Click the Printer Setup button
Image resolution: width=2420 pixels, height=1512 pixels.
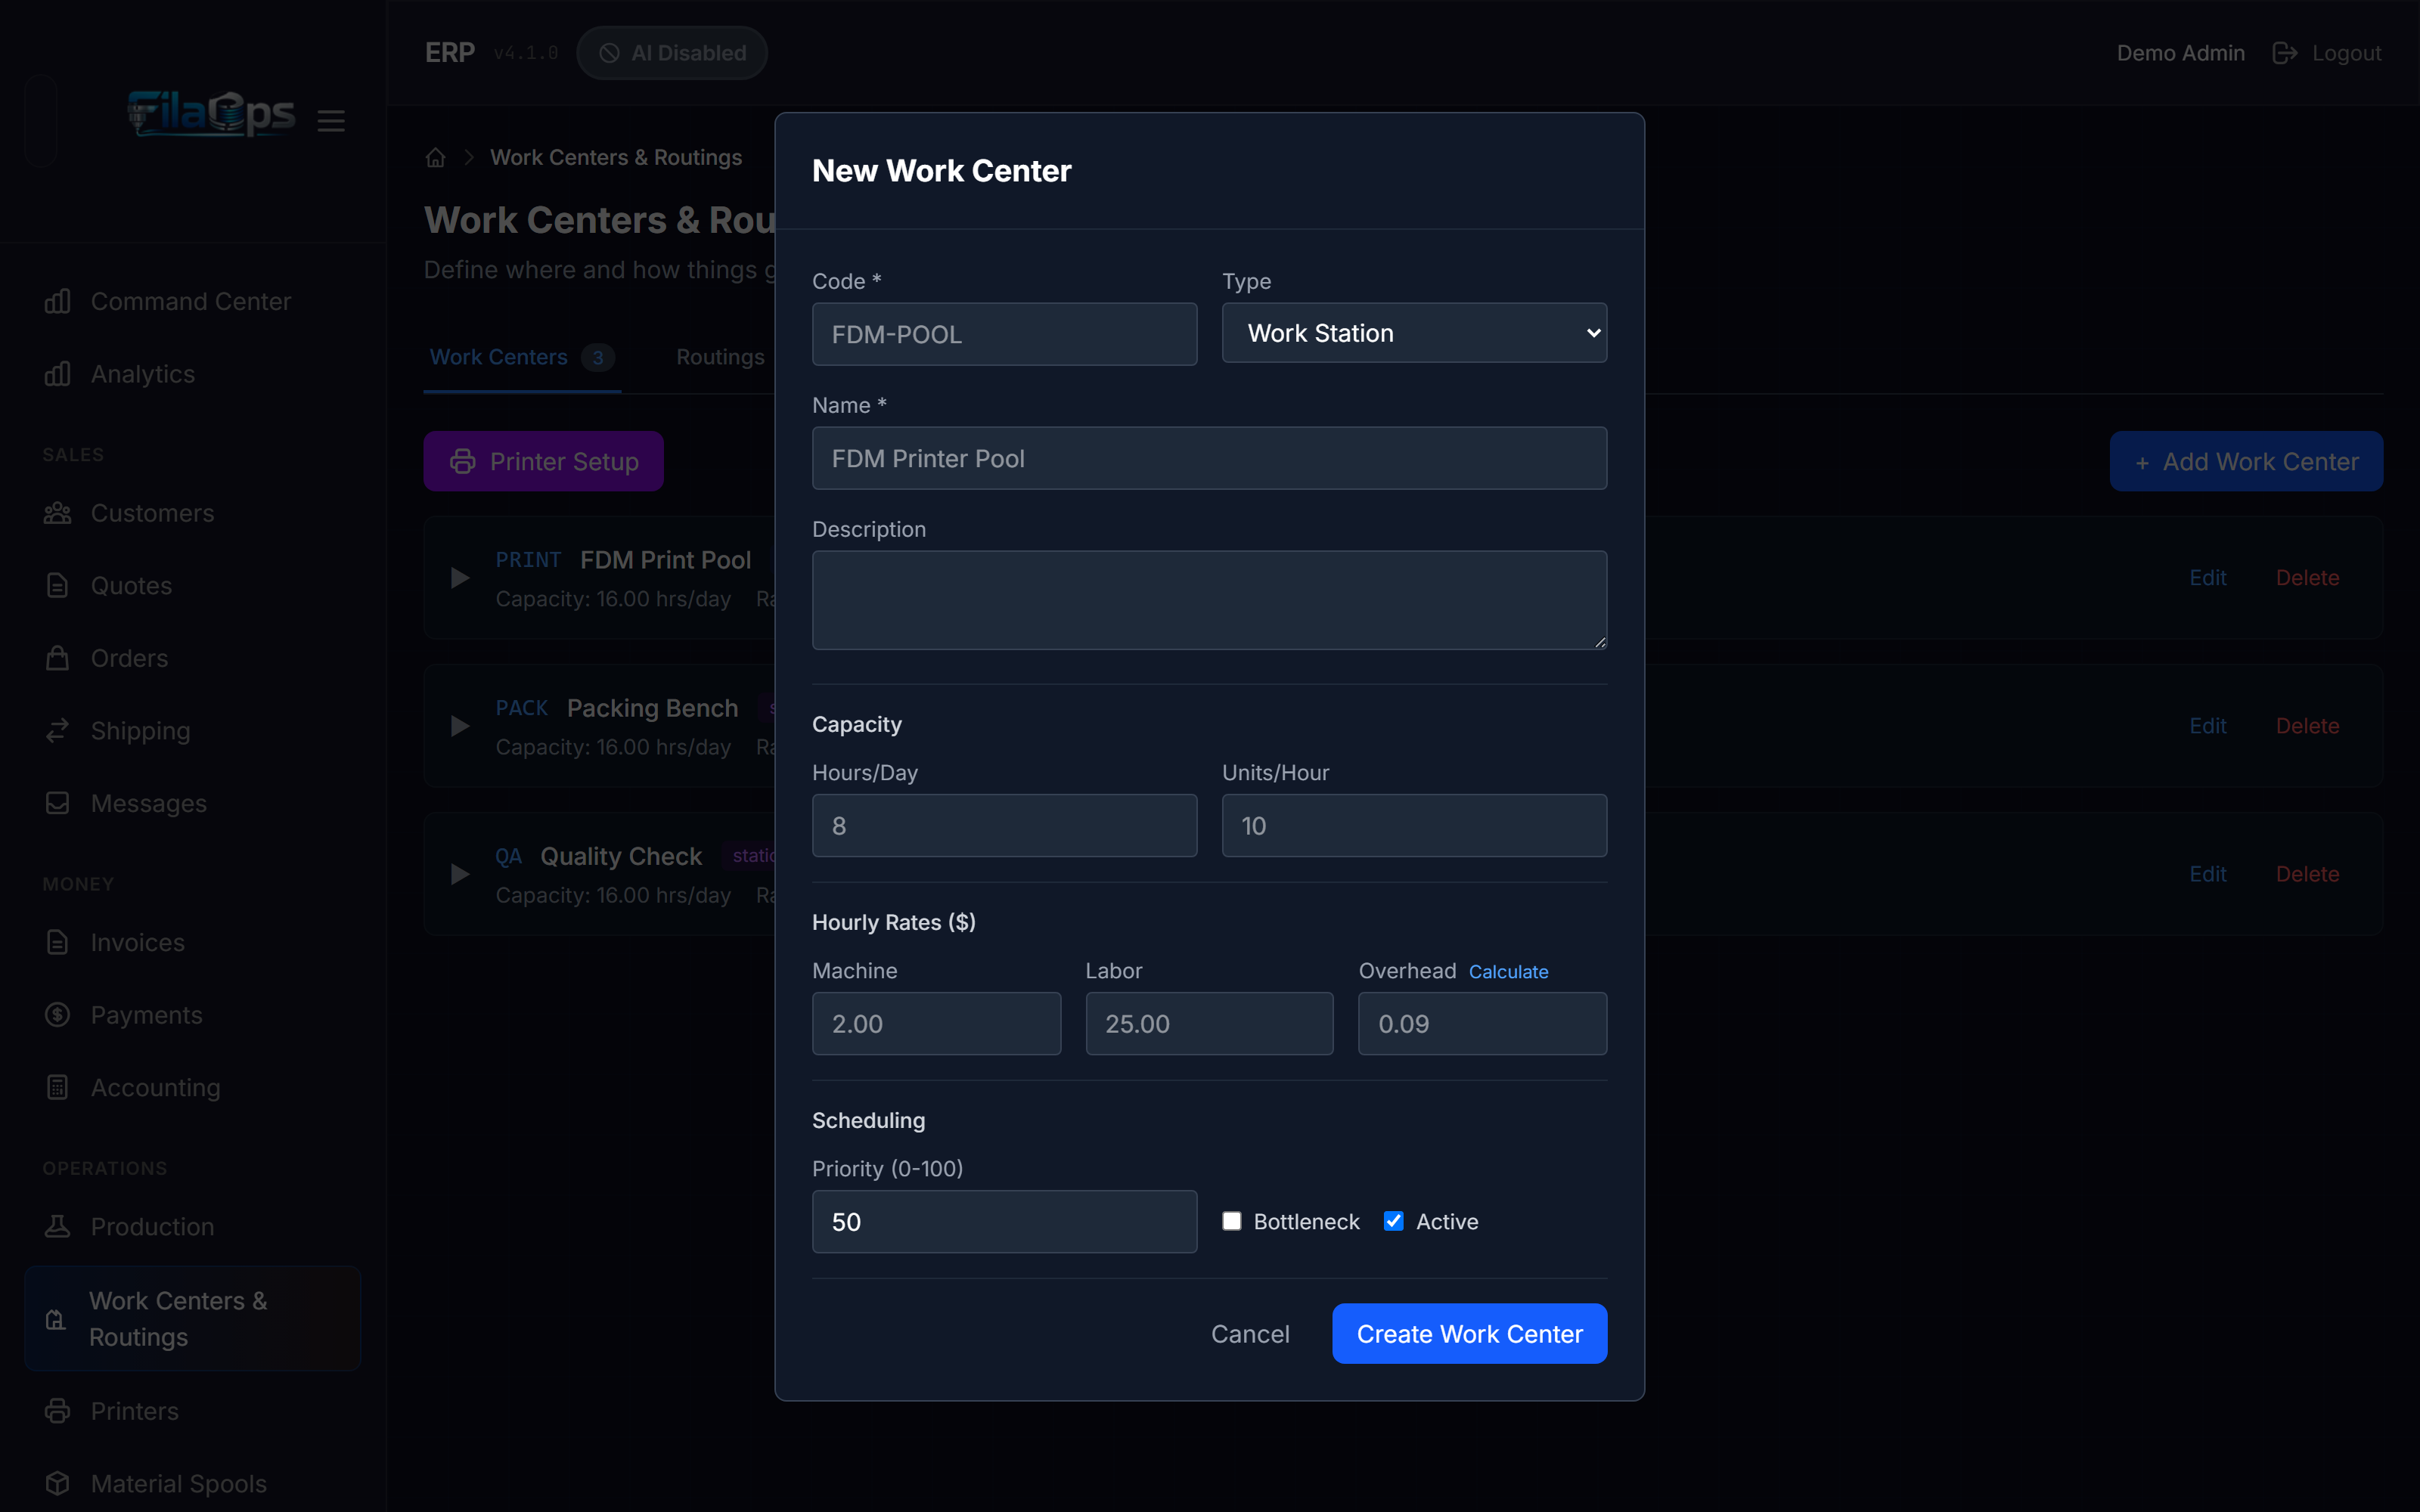543,461
